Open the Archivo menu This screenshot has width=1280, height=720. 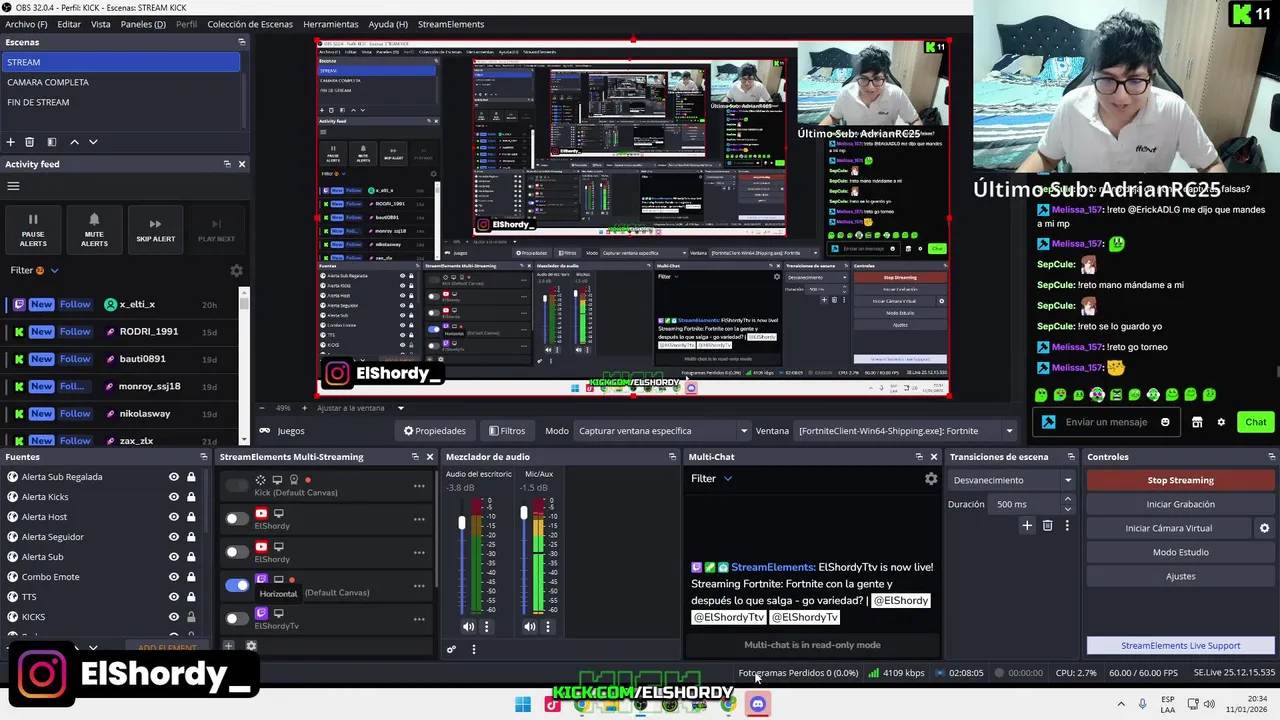[26, 24]
